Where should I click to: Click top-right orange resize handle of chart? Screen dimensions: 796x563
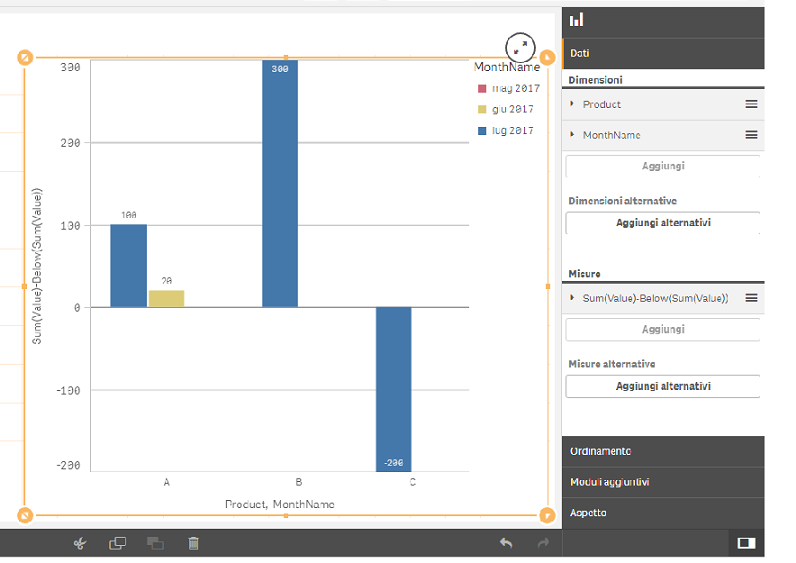click(547, 57)
